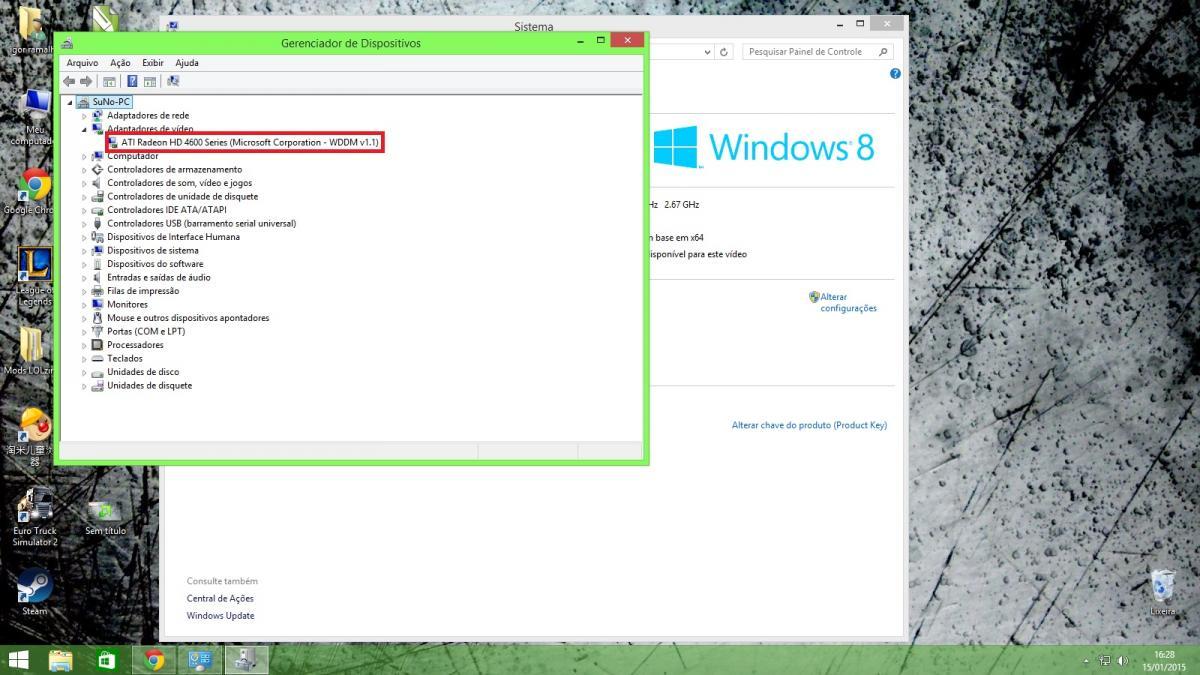Switch to Control Panel taskbar button
The width and height of the screenshot is (1200, 675).
pyautogui.click(x=199, y=660)
